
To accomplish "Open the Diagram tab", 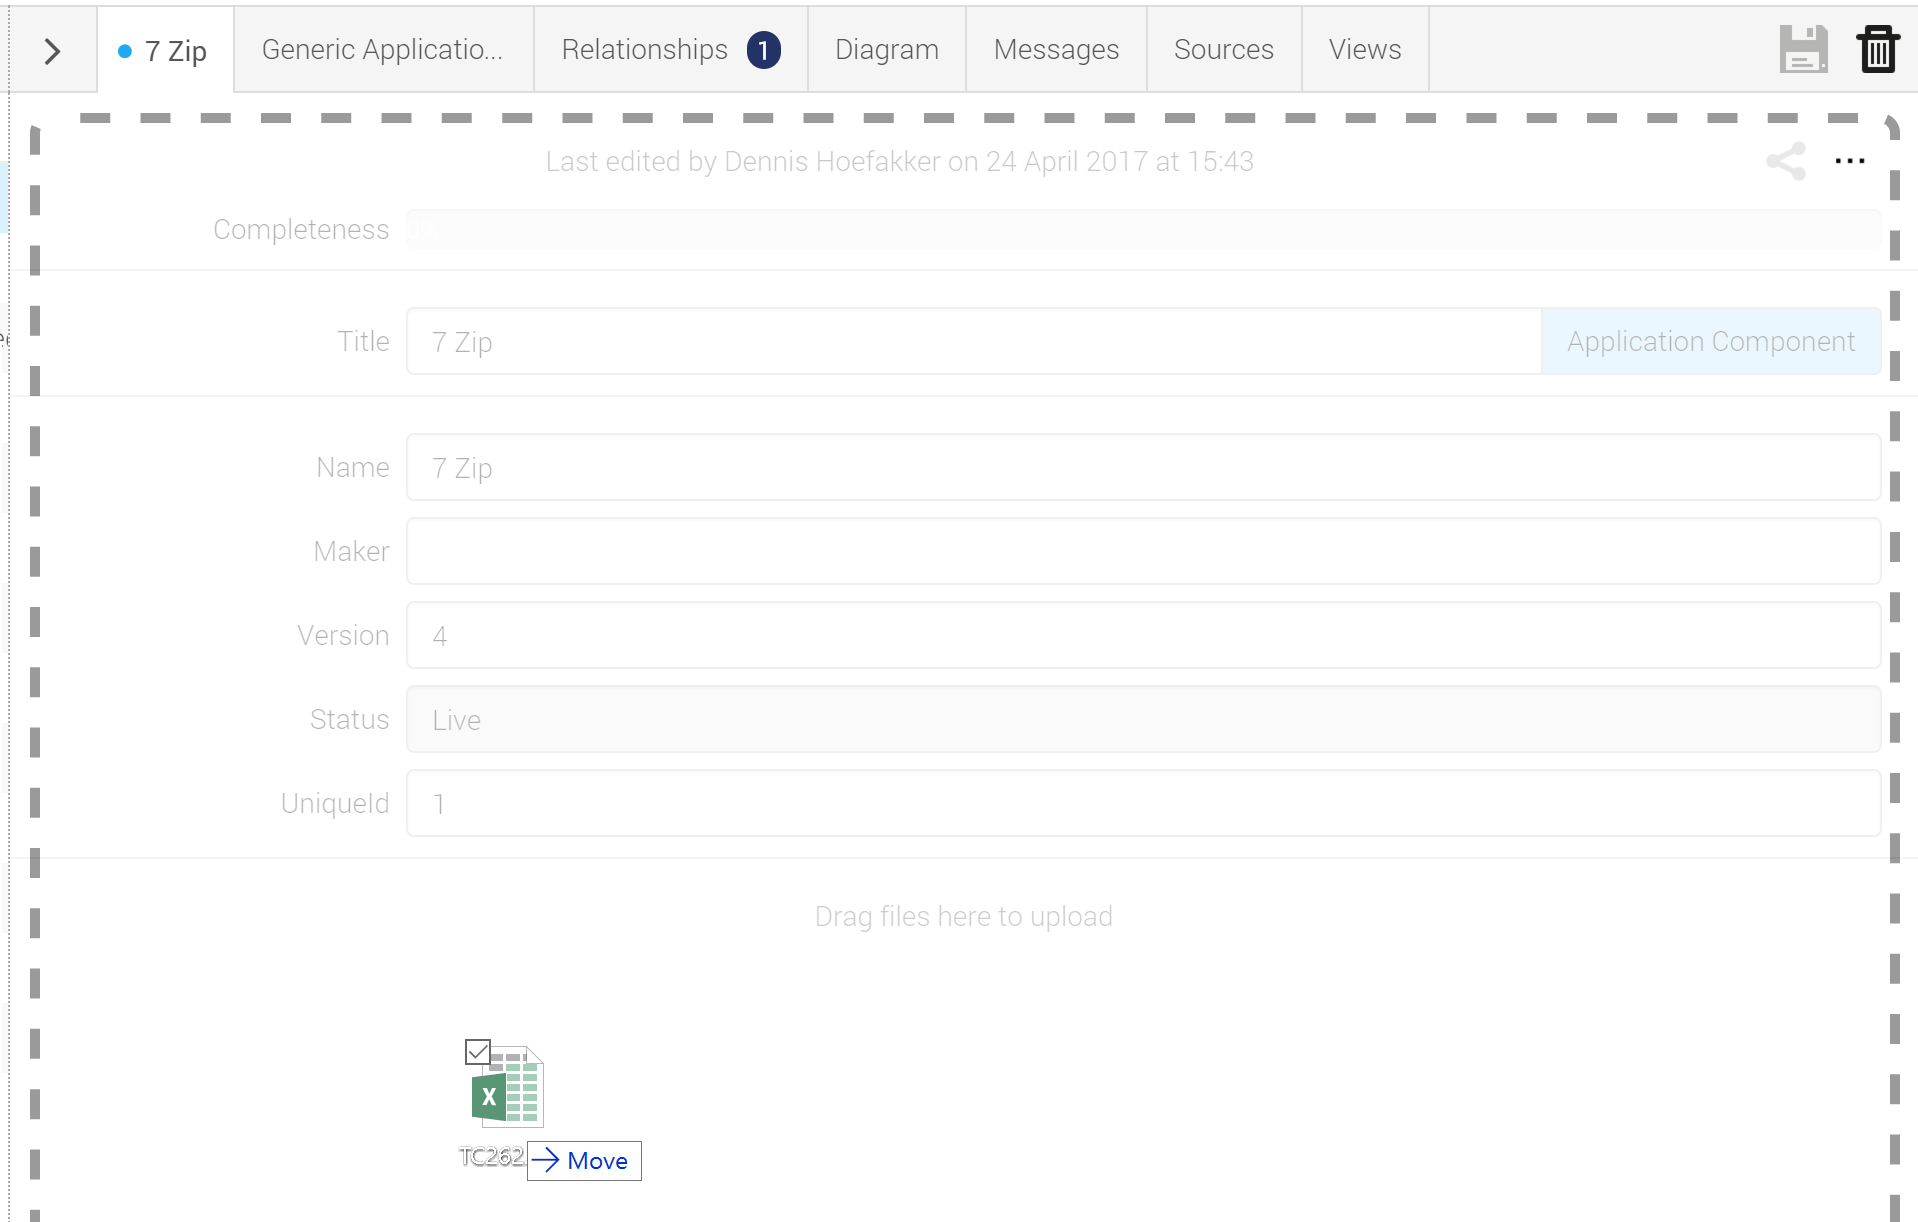I will pyautogui.click(x=886, y=50).
